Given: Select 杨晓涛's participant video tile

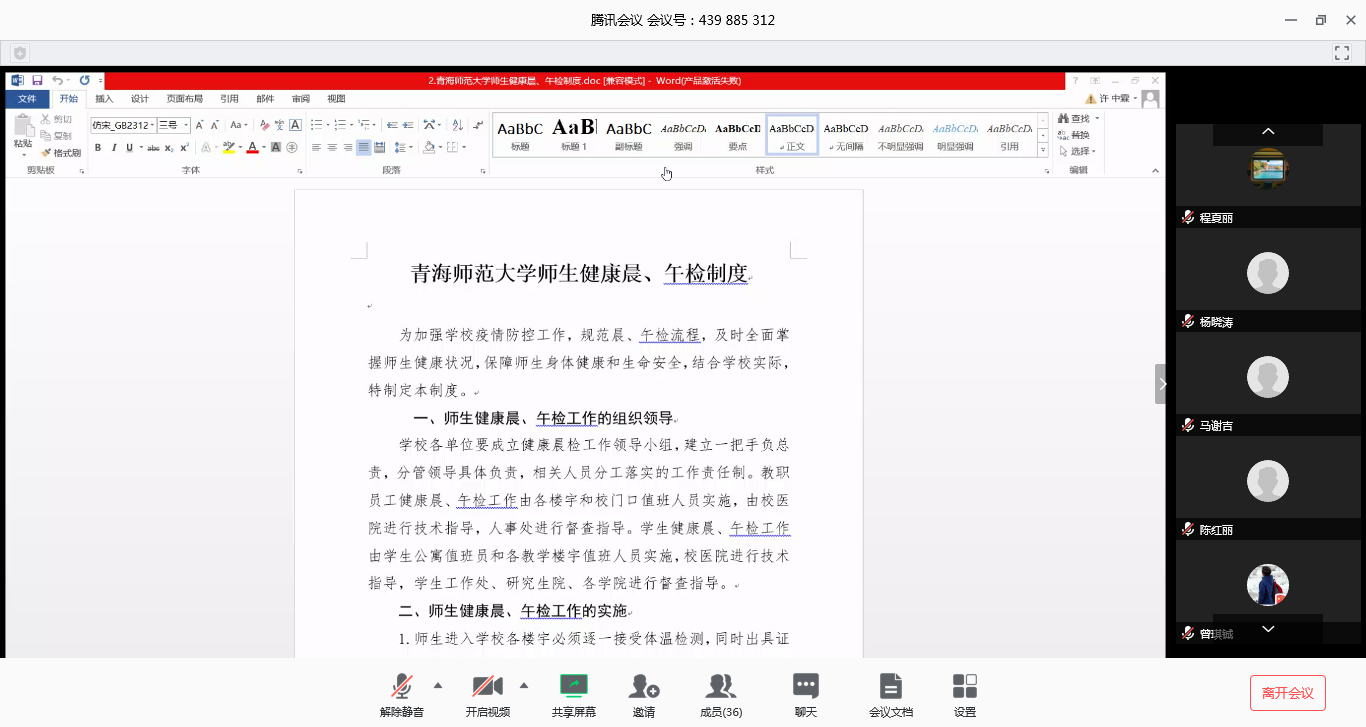Looking at the screenshot, I should pos(1267,273).
